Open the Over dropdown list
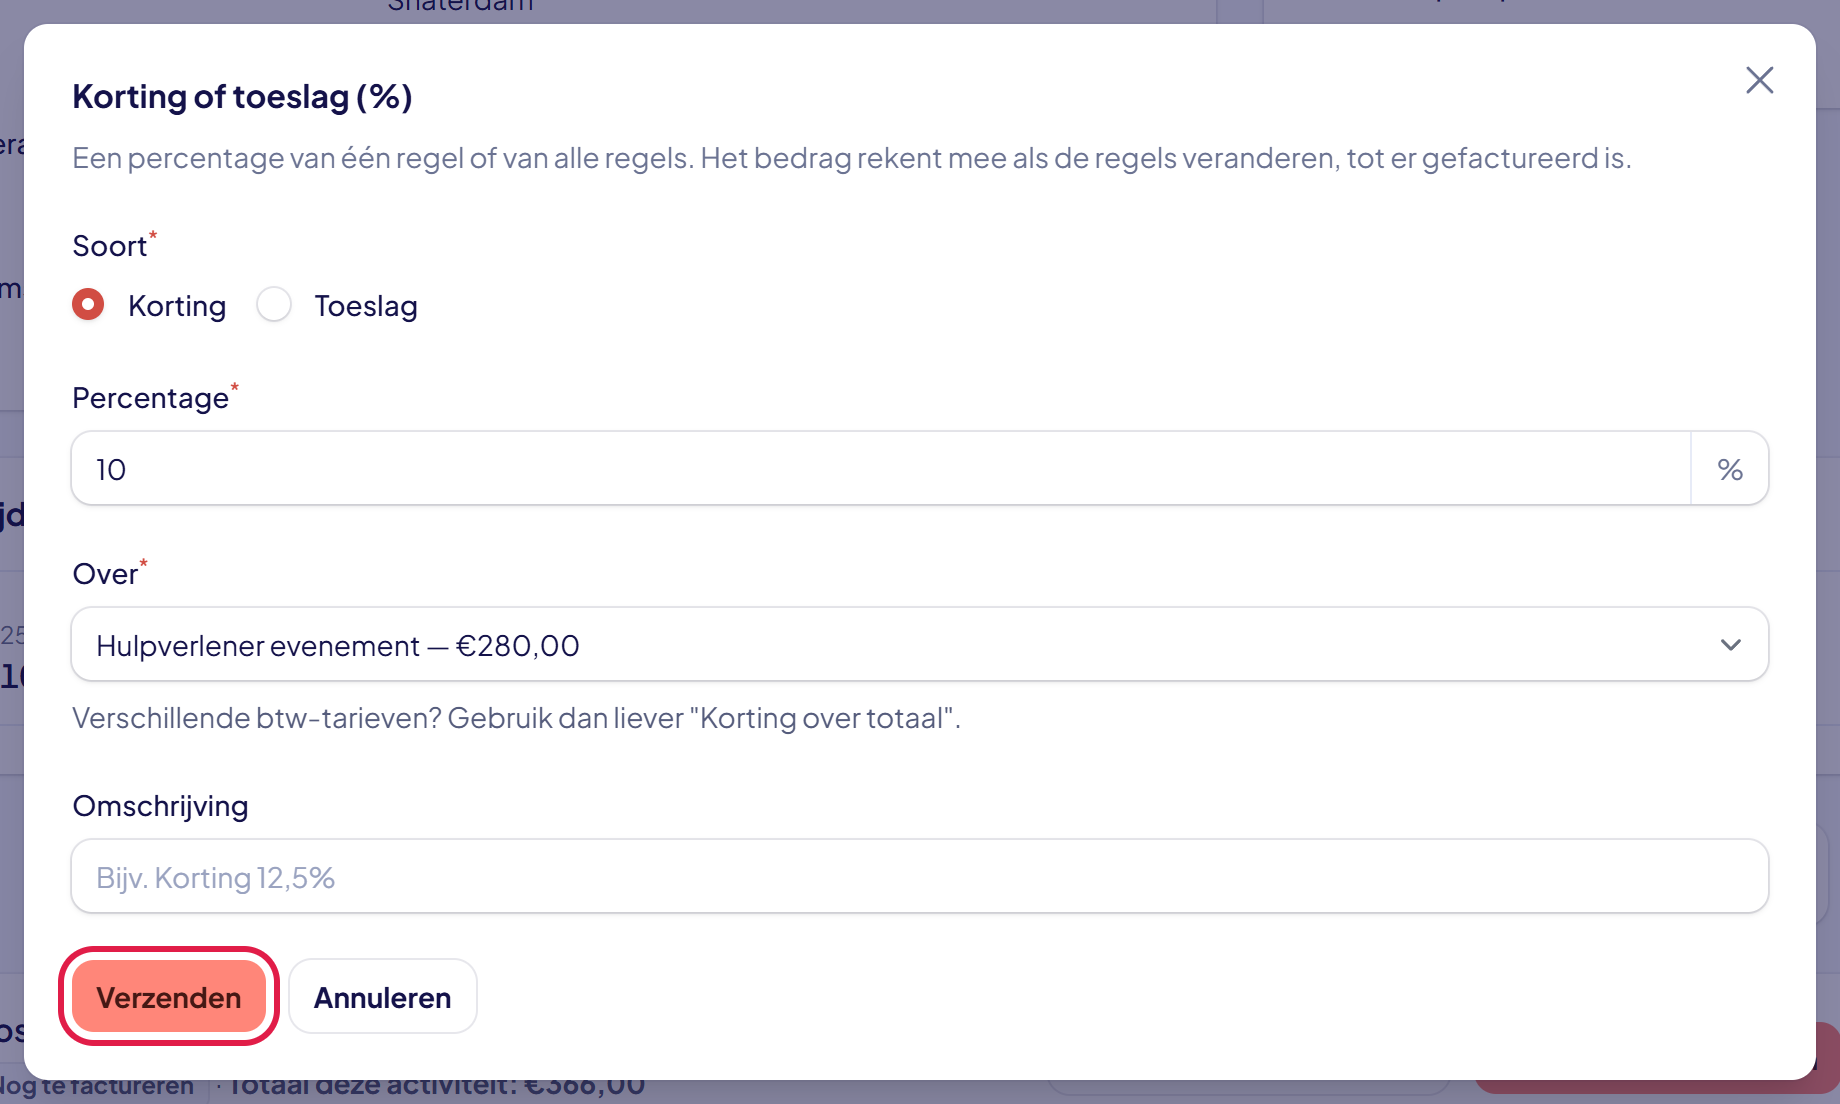Viewport: 1840px width, 1104px height. (x=920, y=644)
